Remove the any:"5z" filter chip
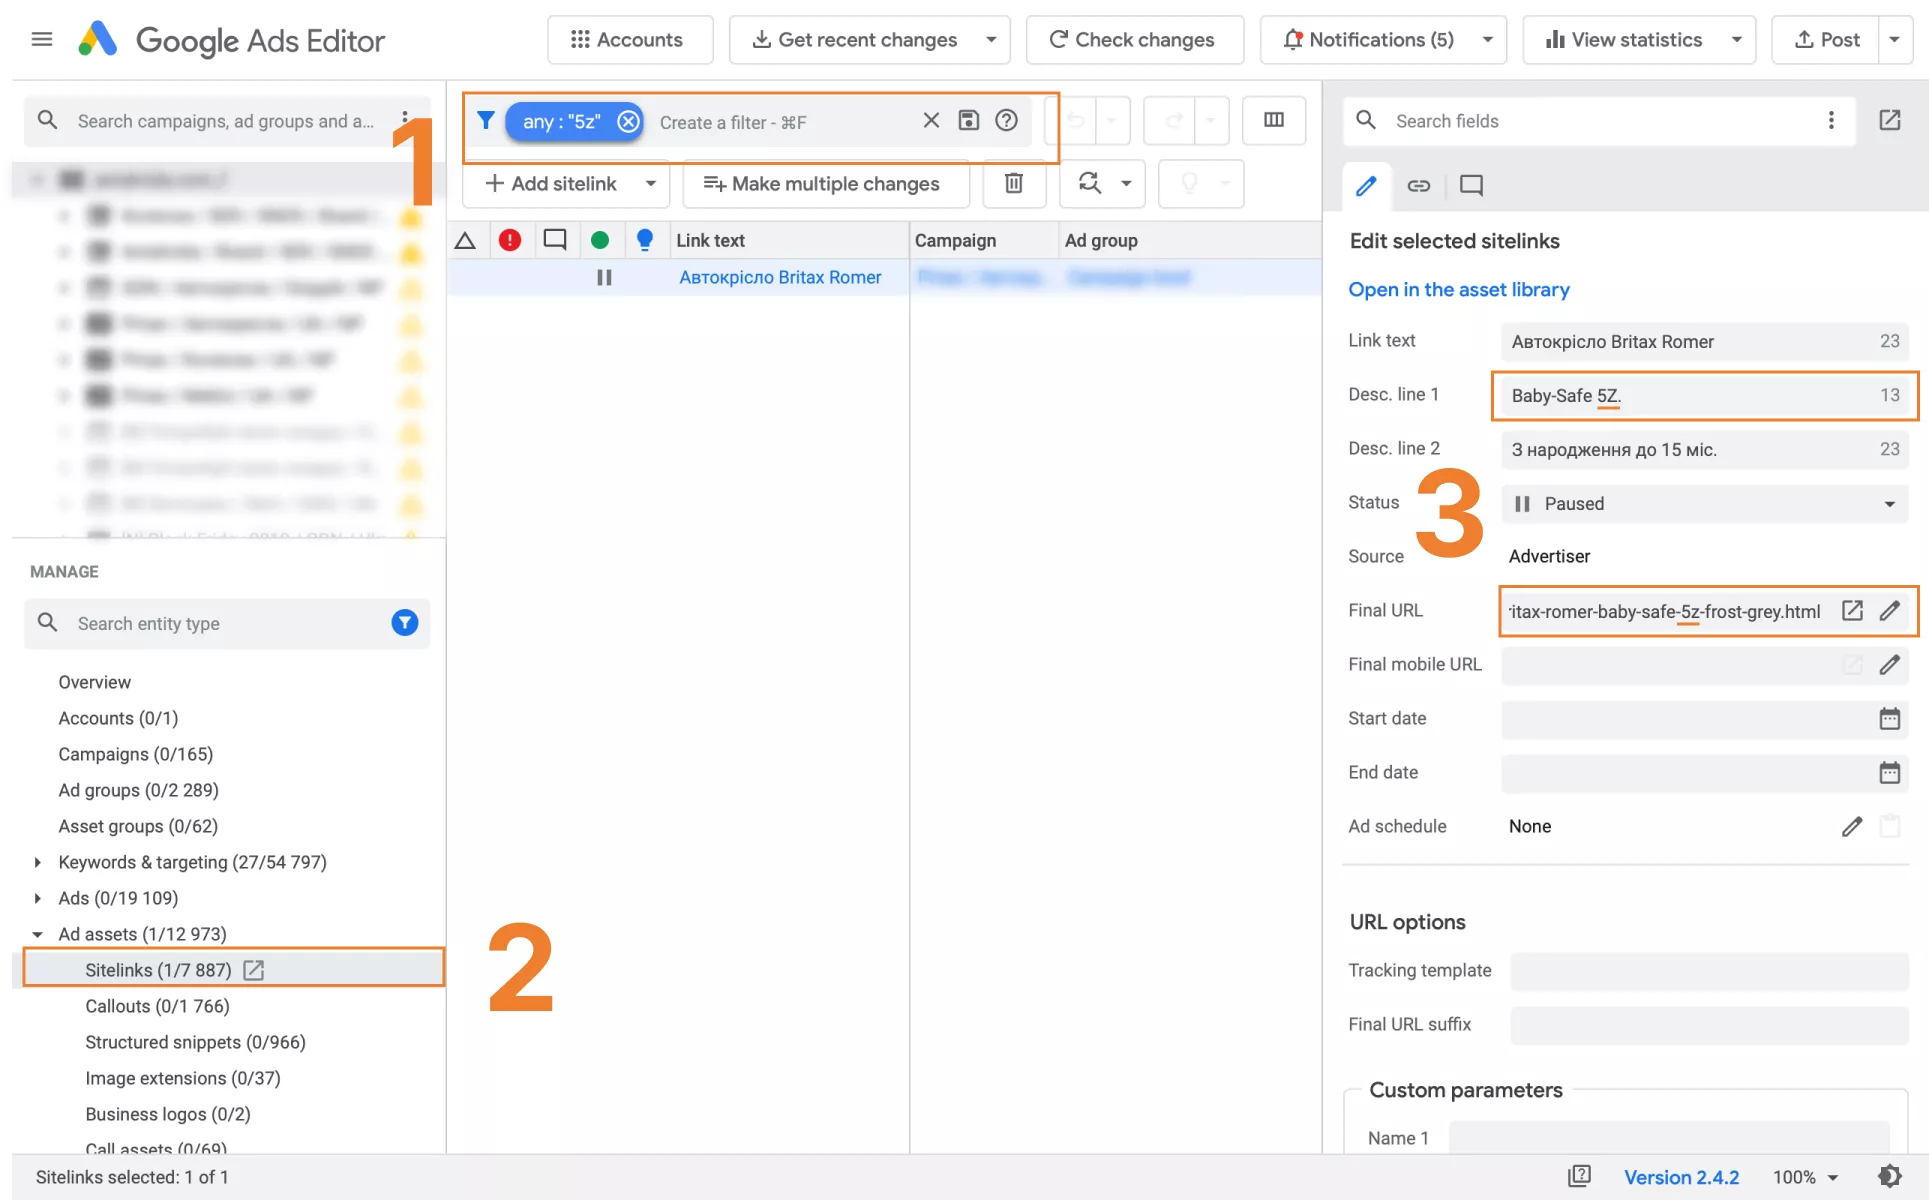 pos(628,121)
